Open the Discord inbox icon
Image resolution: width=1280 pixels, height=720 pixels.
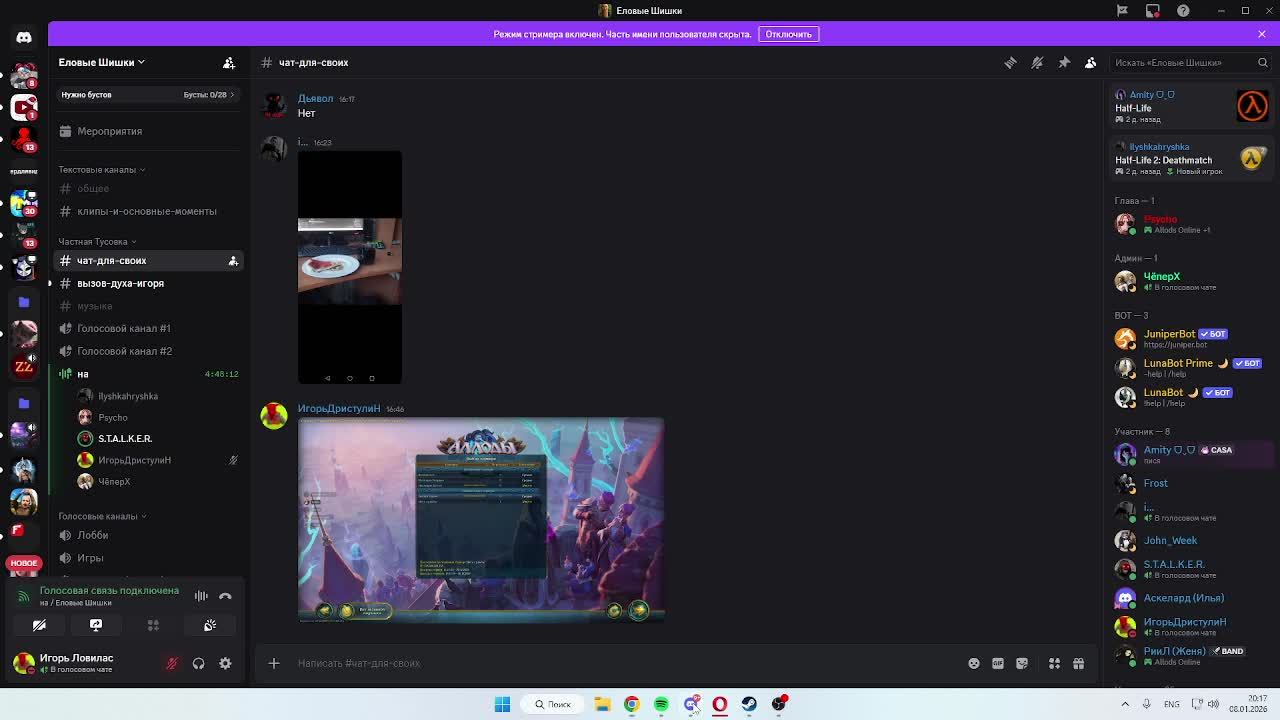tap(1152, 11)
